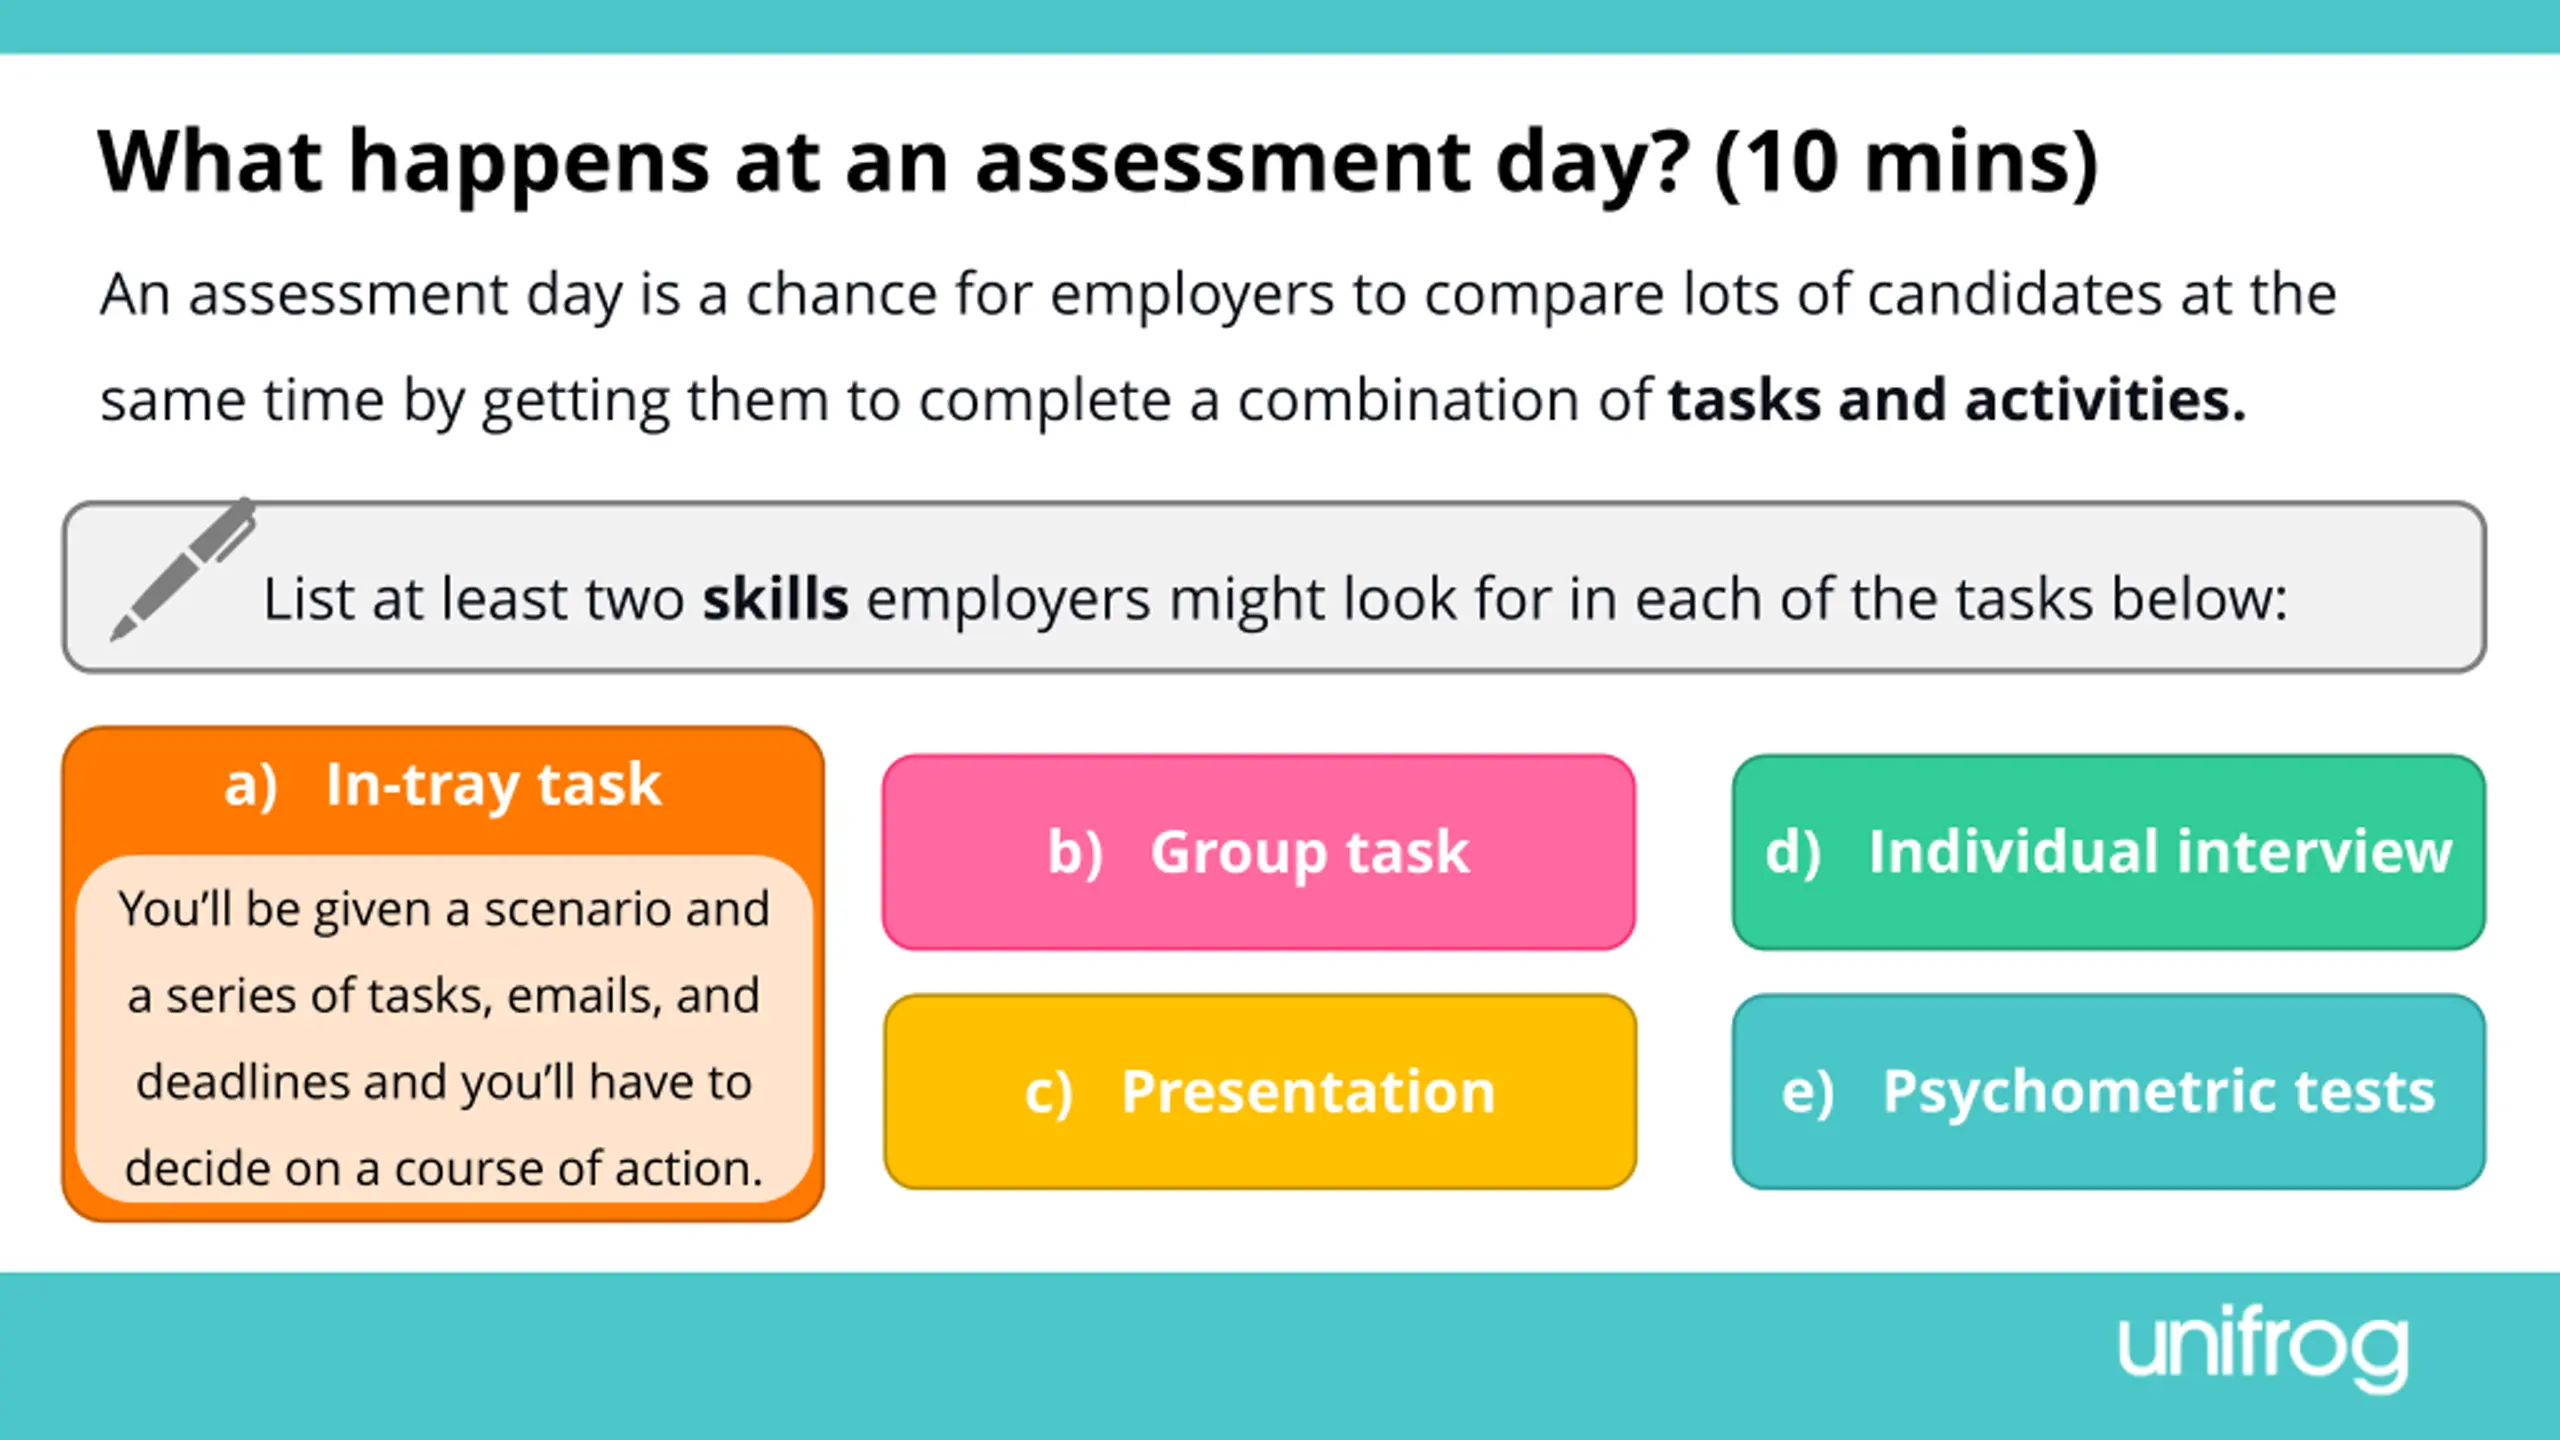Click the 'd)' label on green box
The image size is (2560, 1440).
tap(1793, 852)
